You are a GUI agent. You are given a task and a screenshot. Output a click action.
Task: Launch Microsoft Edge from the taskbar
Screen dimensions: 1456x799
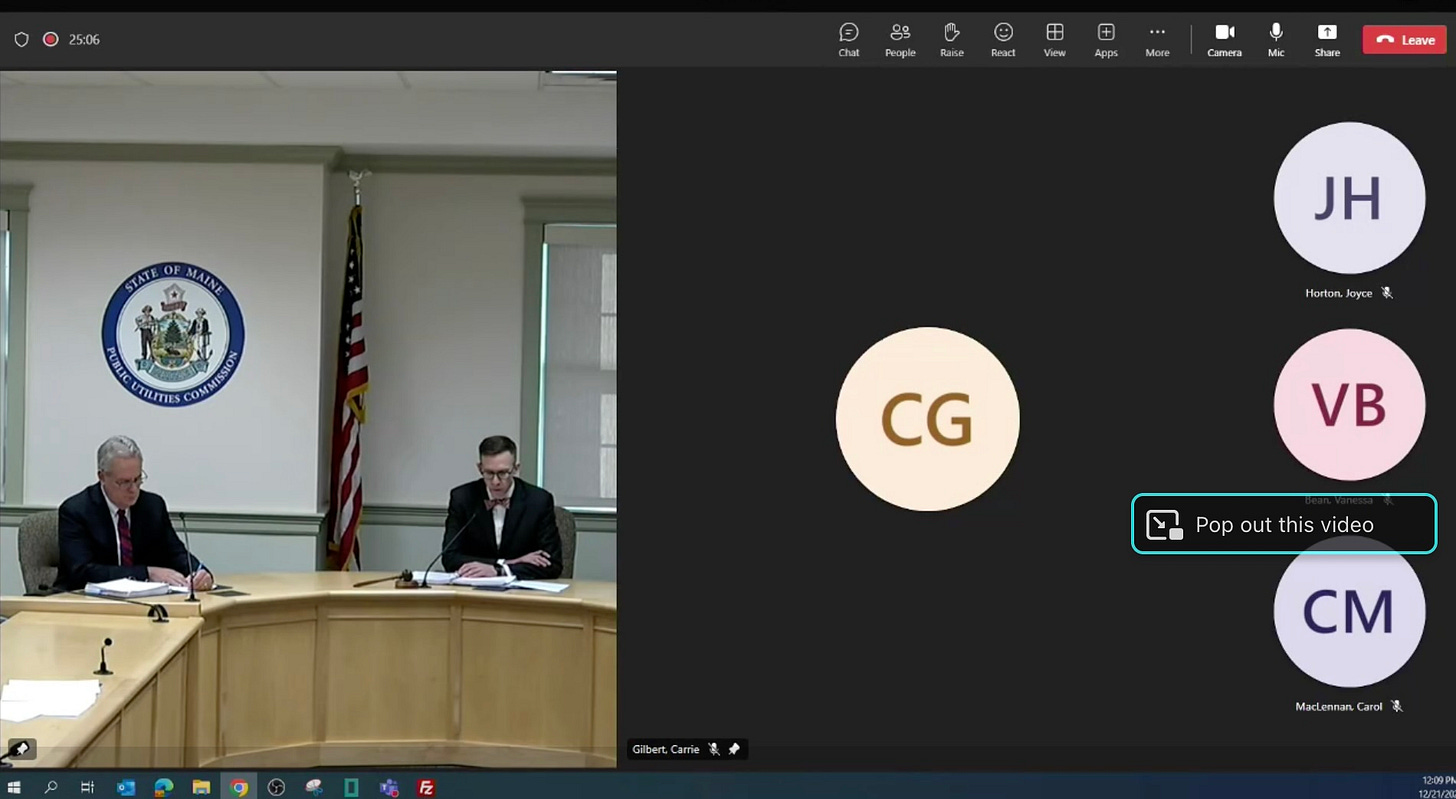tap(164, 788)
